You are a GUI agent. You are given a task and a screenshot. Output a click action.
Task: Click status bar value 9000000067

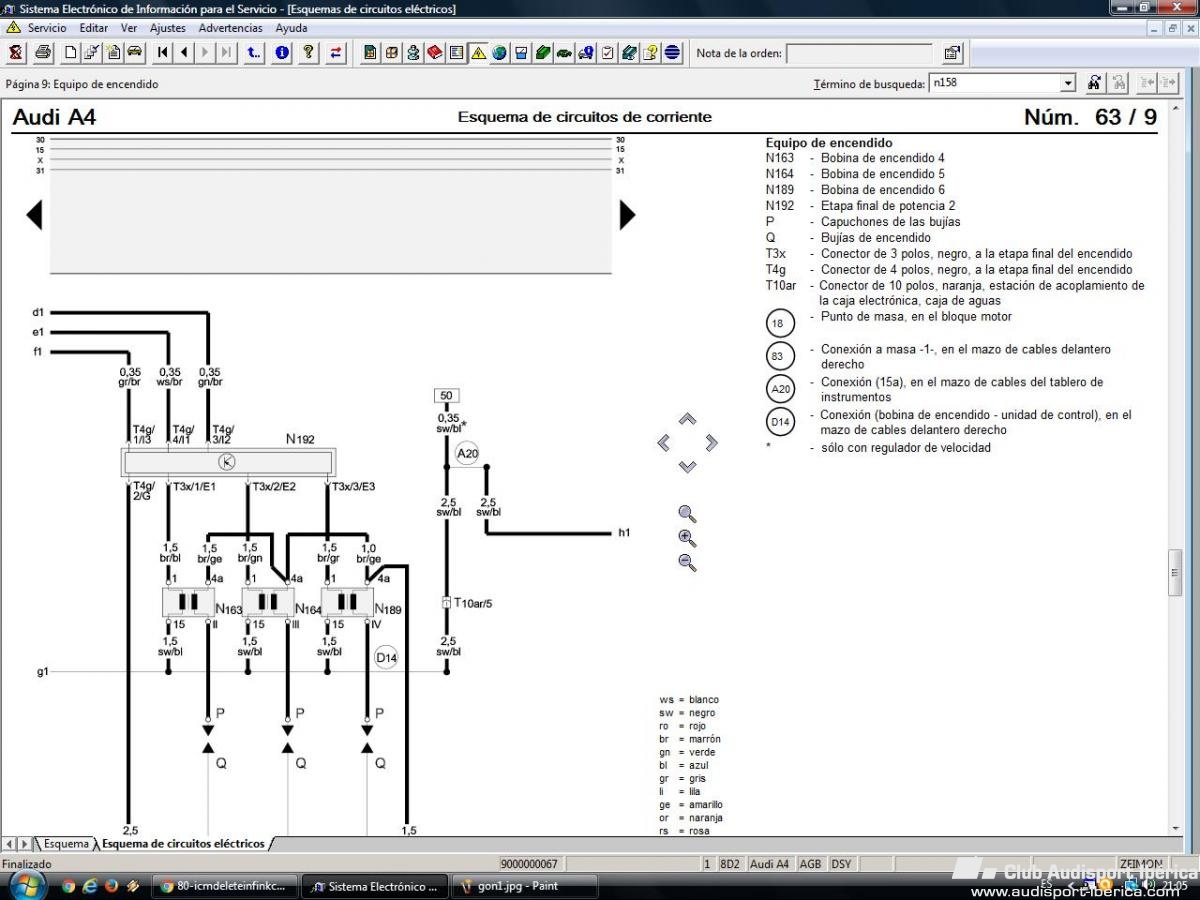[x=529, y=864]
